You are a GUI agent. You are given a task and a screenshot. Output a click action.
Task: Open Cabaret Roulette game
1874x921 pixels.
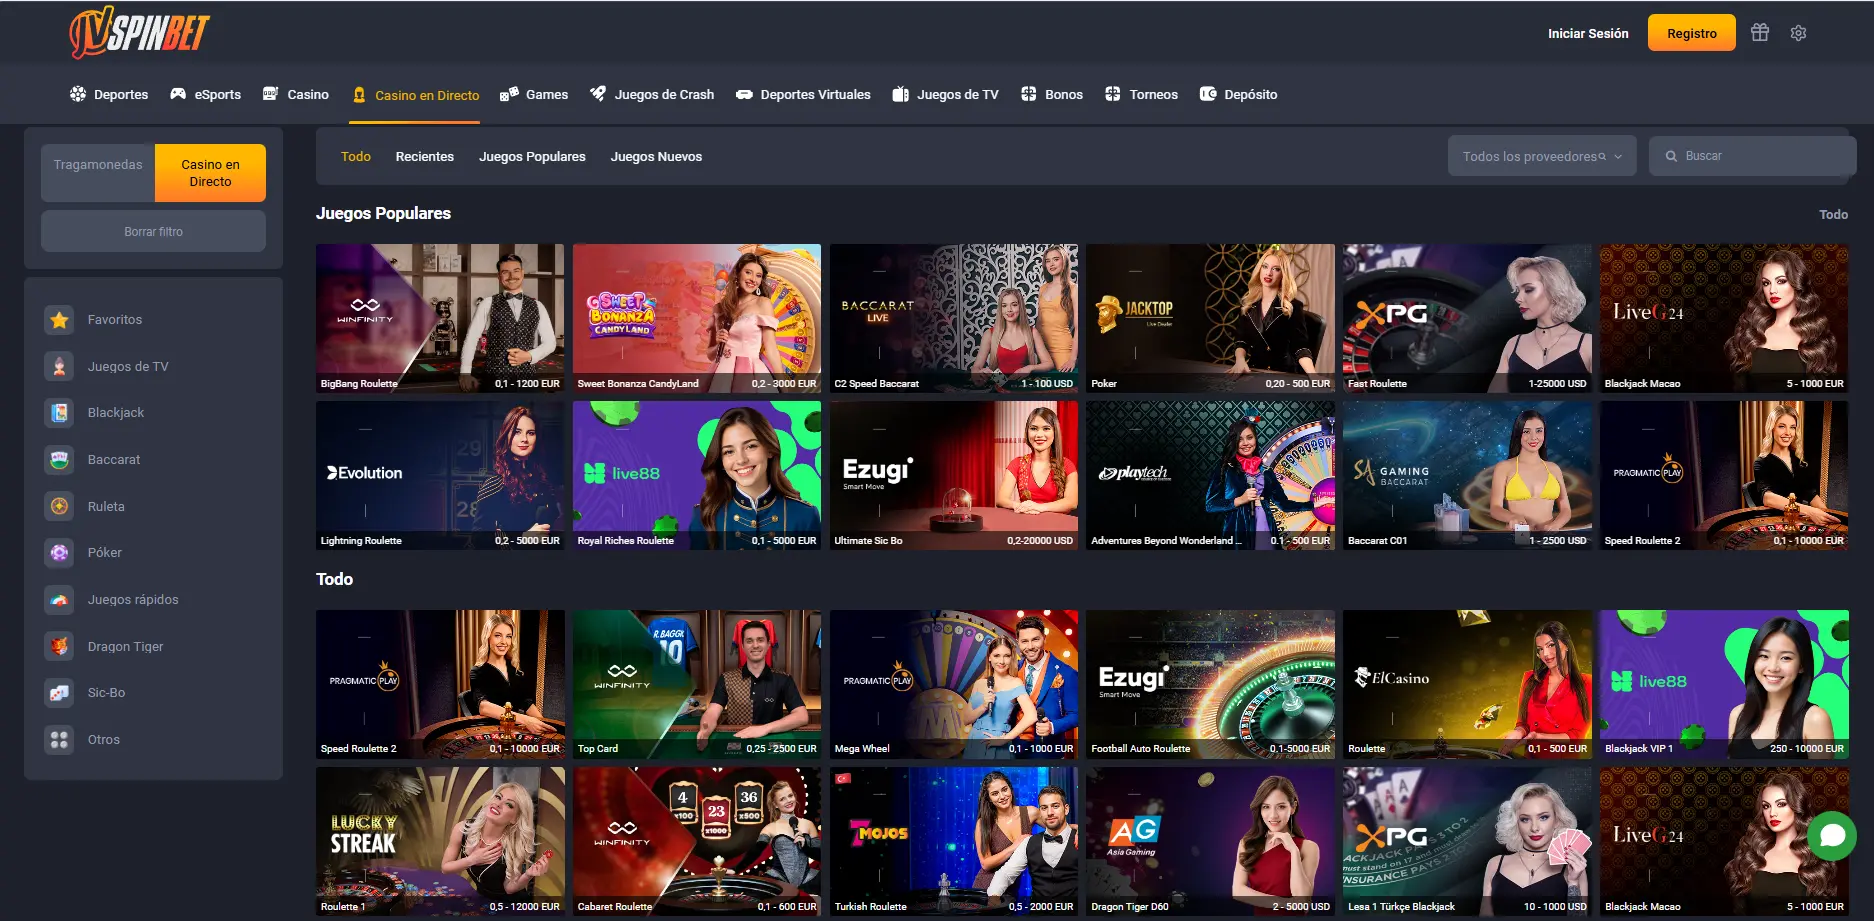697,841
